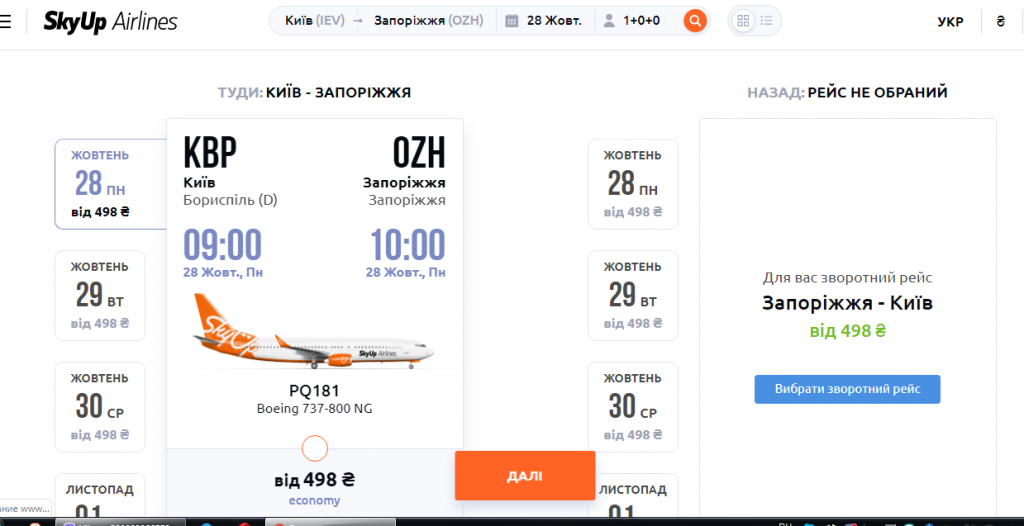The height and width of the screenshot is (526, 1024).
Task: Select outbound date Жовтень 30 СР
Action: tap(100, 406)
